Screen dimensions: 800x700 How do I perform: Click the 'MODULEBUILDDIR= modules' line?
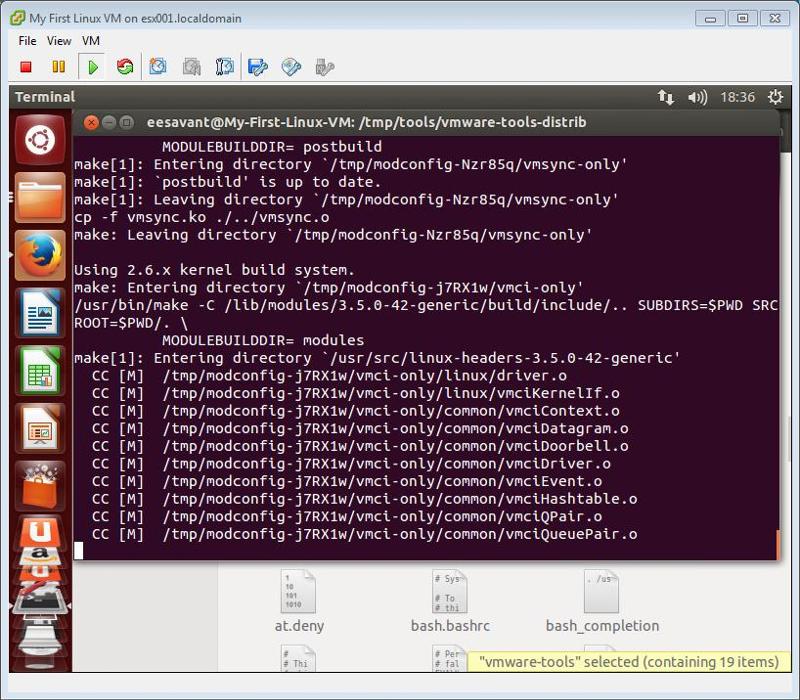click(263, 340)
